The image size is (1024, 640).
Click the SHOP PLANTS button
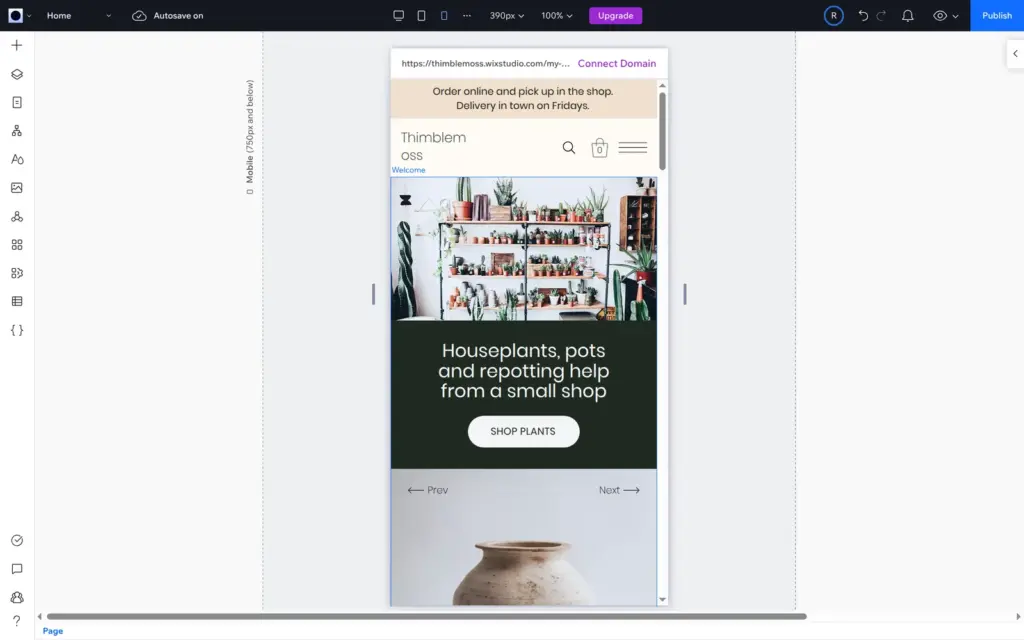[x=523, y=432]
